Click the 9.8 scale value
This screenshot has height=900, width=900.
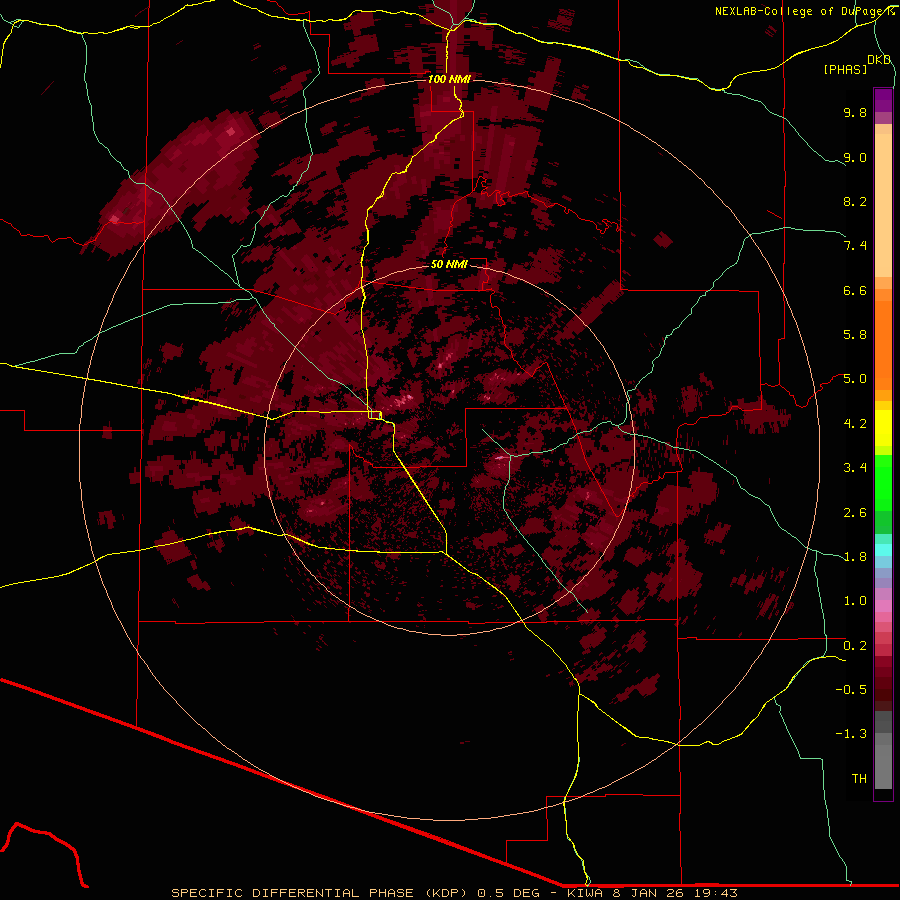(x=855, y=112)
